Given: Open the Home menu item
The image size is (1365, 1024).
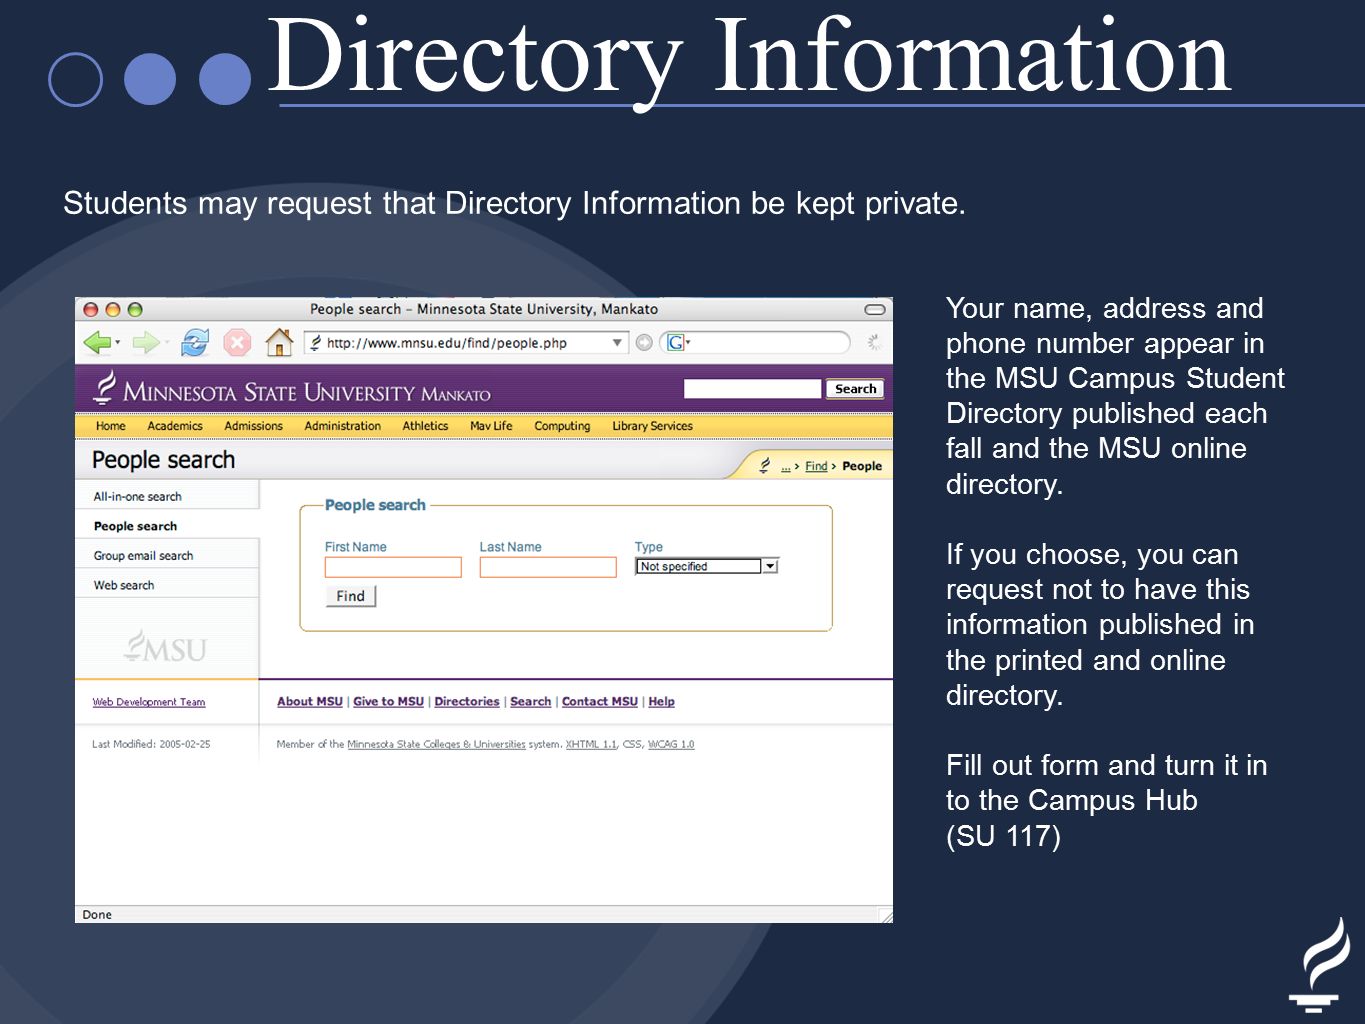Looking at the screenshot, I should pyautogui.click(x=111, y=426).
